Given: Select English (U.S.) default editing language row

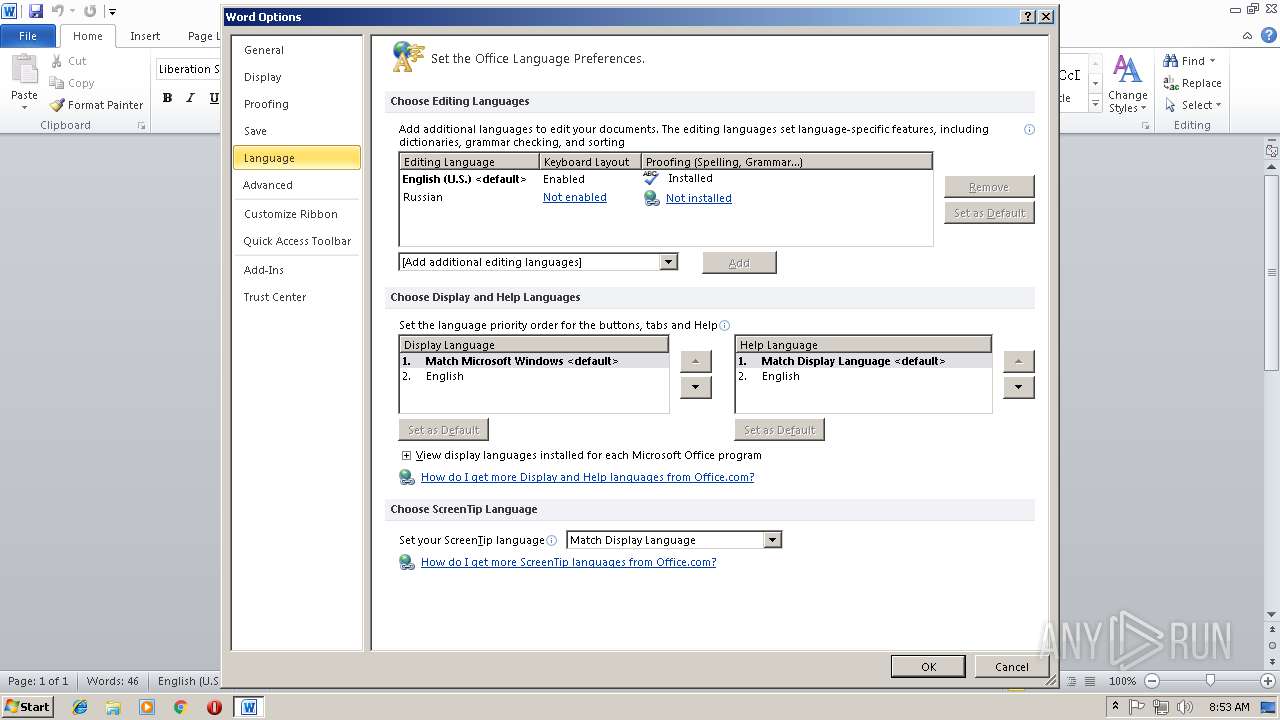Looking at the screenshot, I should (x=665, y=179).
